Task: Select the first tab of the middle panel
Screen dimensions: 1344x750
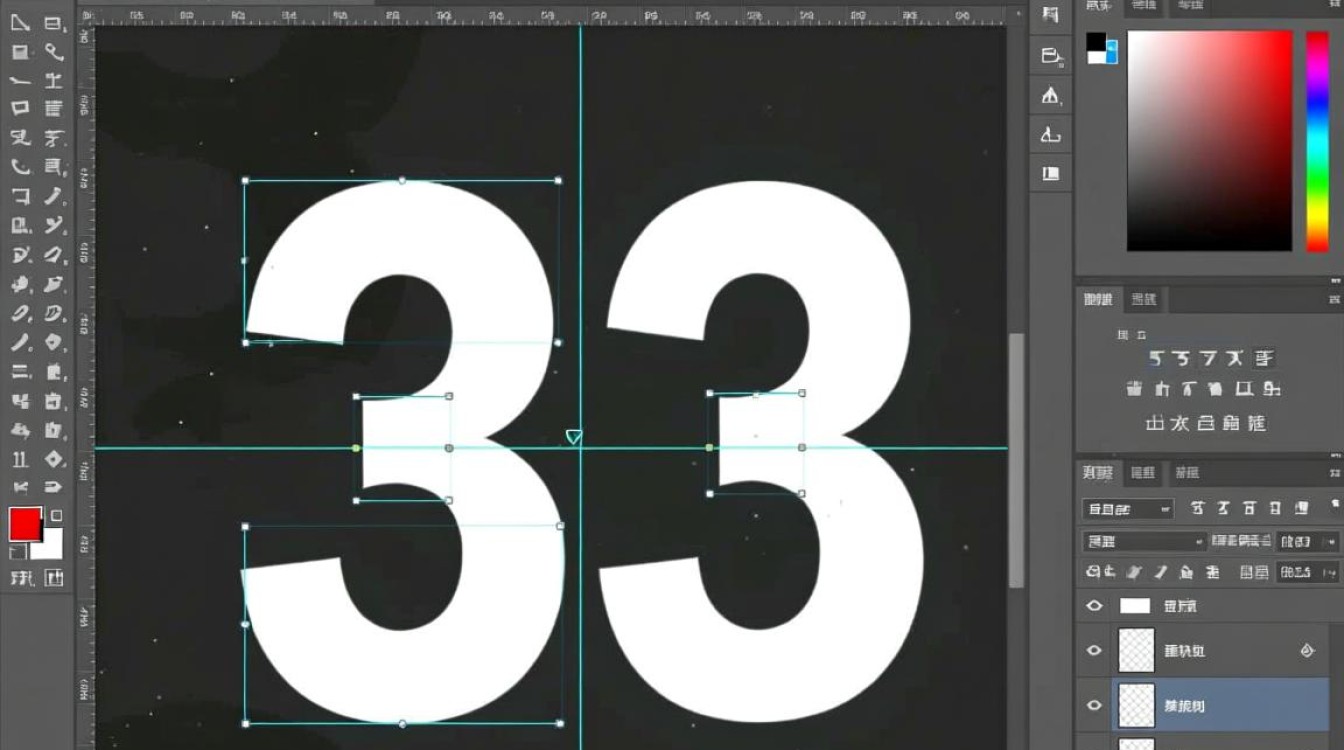Action: click(x=1098, y=299)
